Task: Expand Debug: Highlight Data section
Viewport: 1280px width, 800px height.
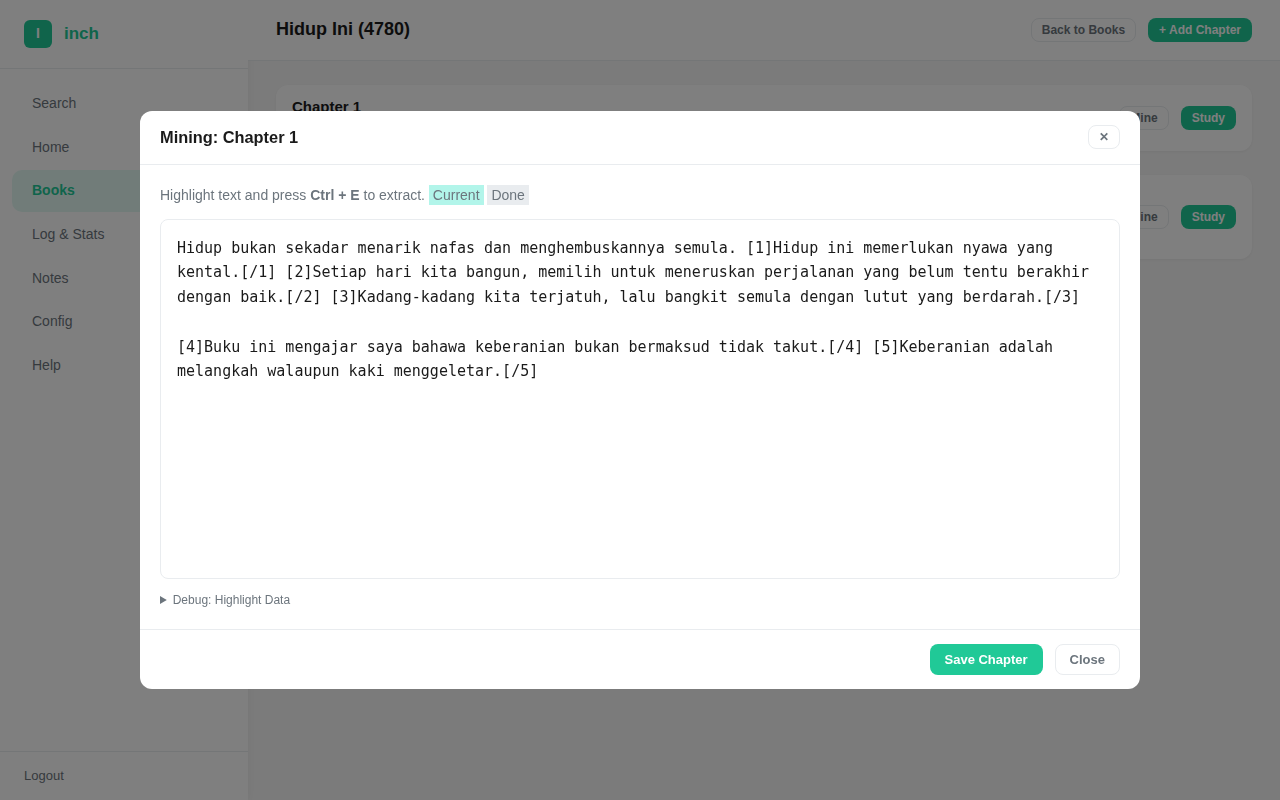Action: [225, 600]
